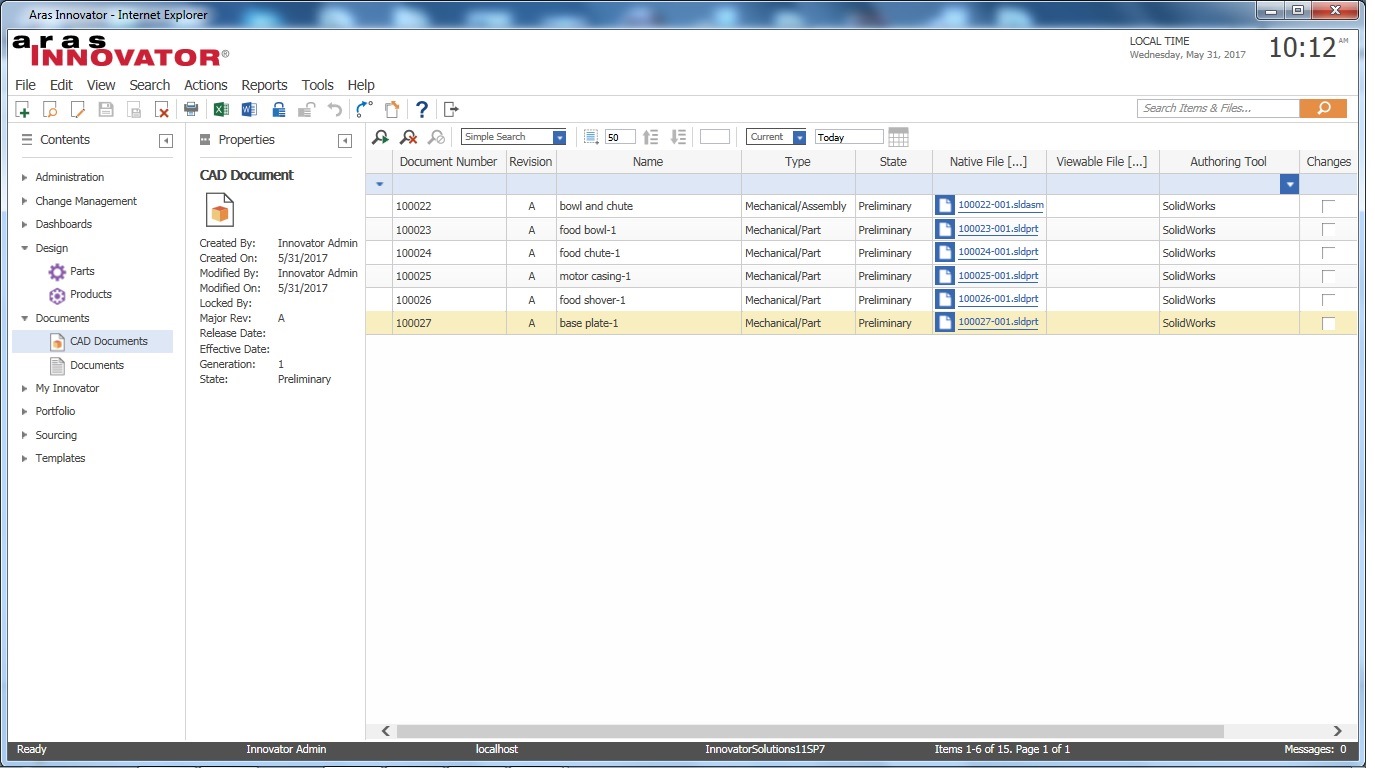Click the Next page icon
The height and width of the screenshot is (775, 1375).
(678, 137)
